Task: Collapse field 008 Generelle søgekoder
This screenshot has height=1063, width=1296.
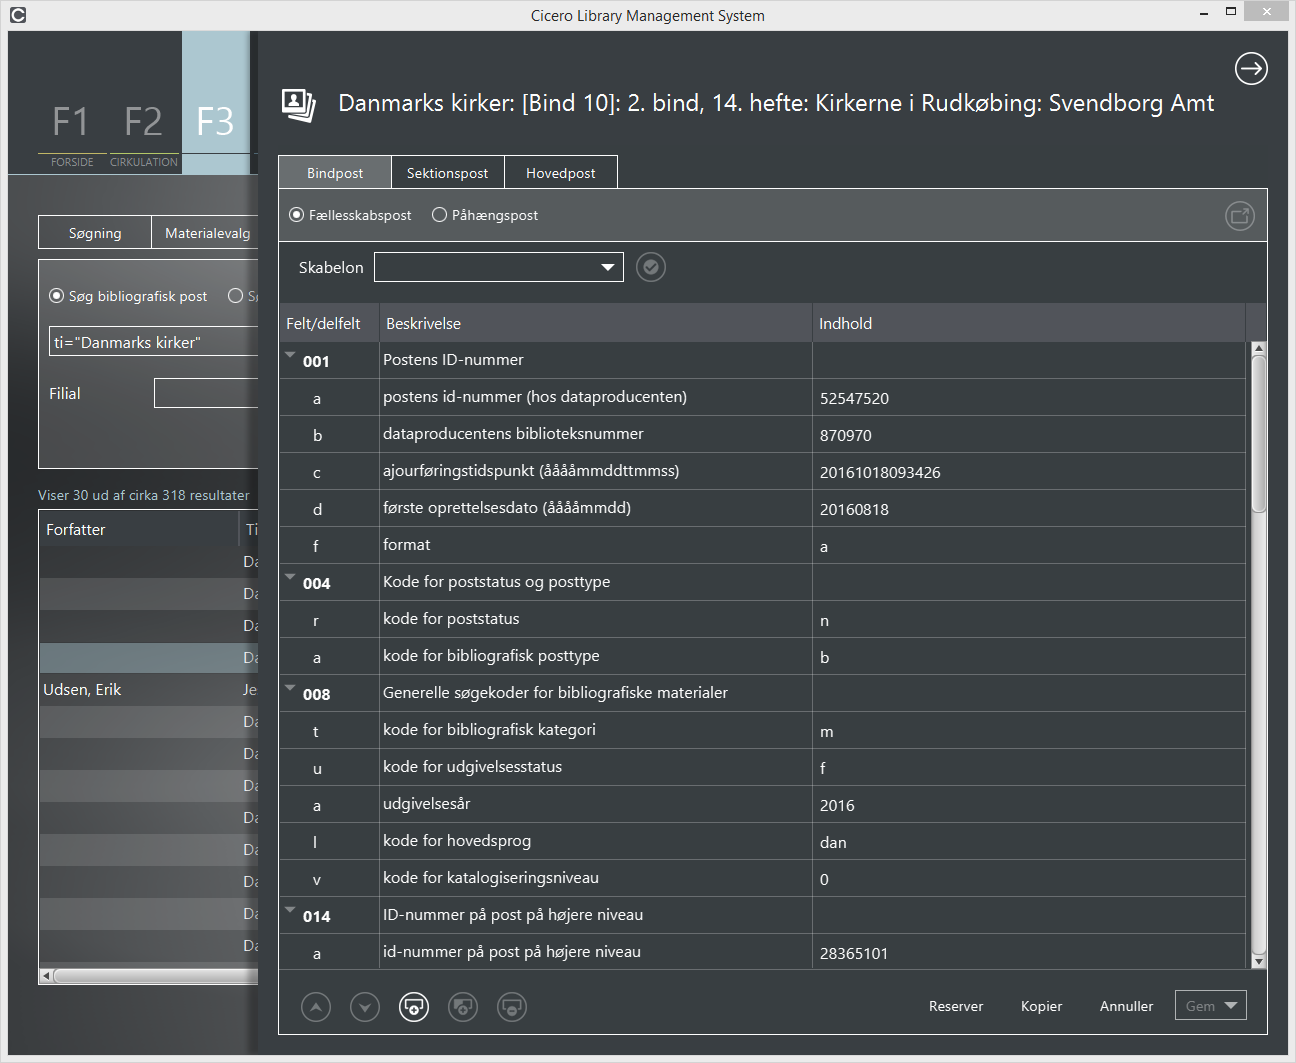Action: (290, 688)
